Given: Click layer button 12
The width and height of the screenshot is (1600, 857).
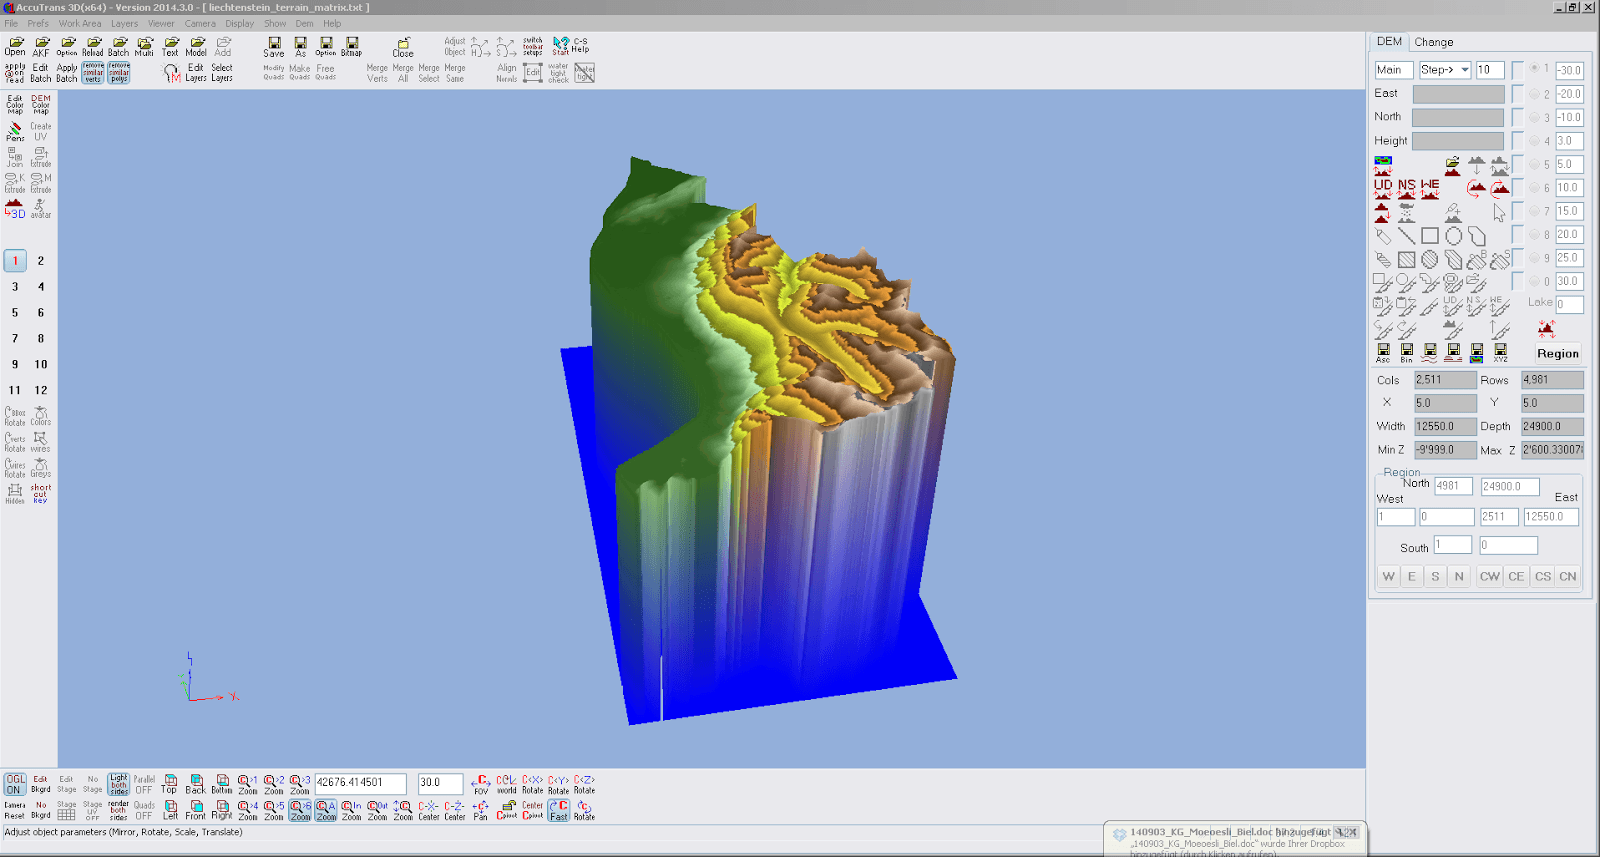Looking at the screenshot, I should tap(41, 390).
